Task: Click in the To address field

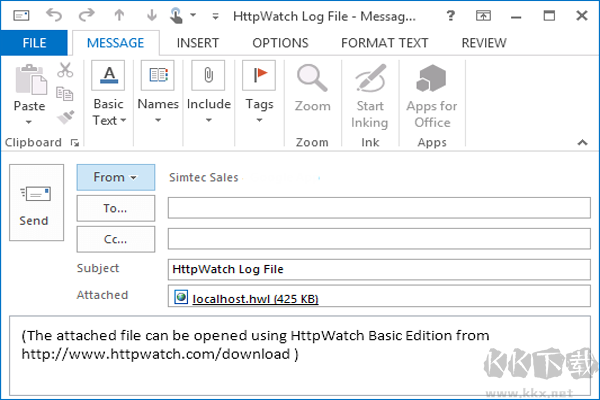Action: (379, 208)
